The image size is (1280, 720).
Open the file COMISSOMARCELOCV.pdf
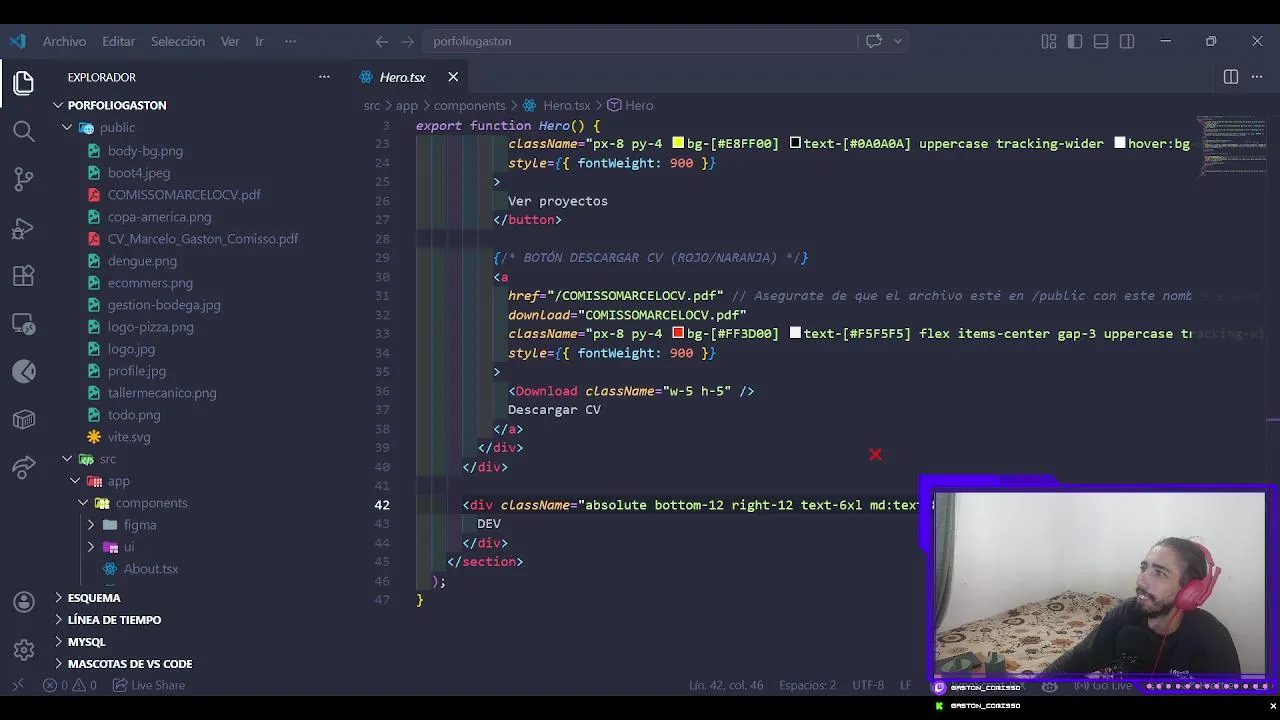184,195
